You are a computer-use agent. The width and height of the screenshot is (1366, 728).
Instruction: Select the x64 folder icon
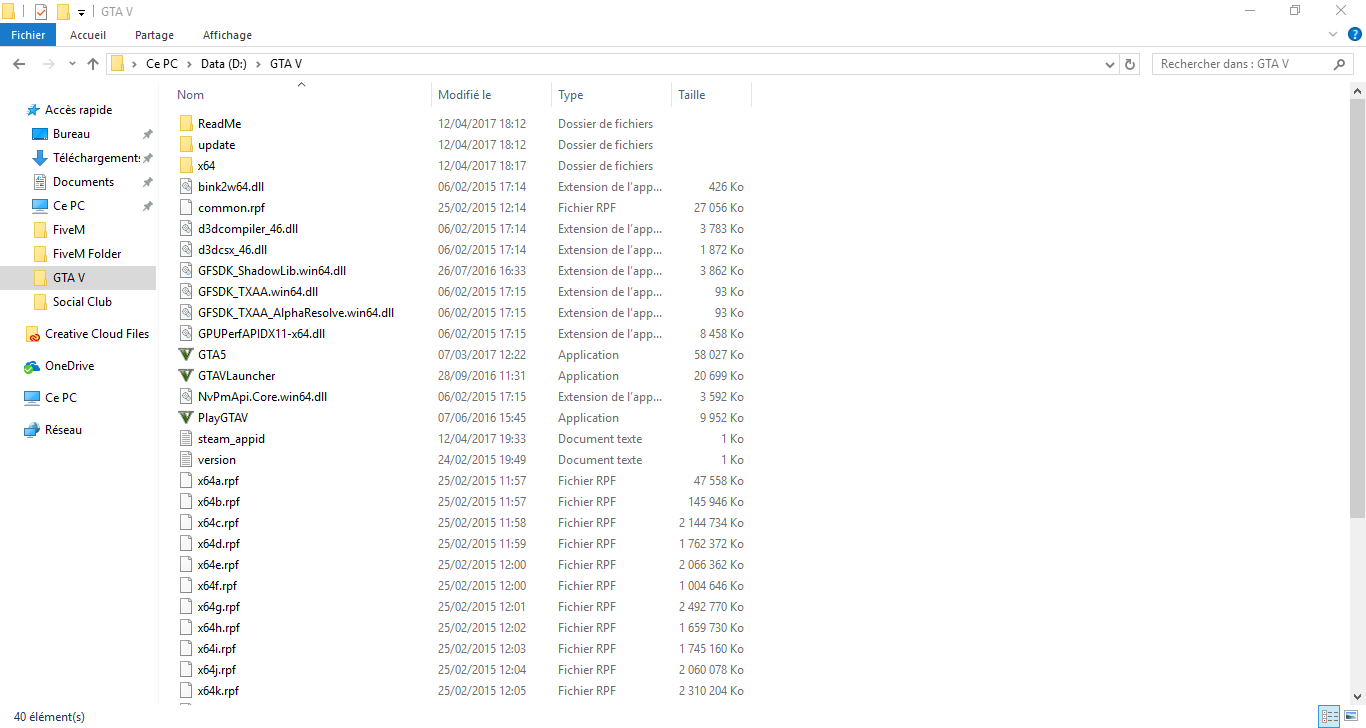click(x=185, y=166)
